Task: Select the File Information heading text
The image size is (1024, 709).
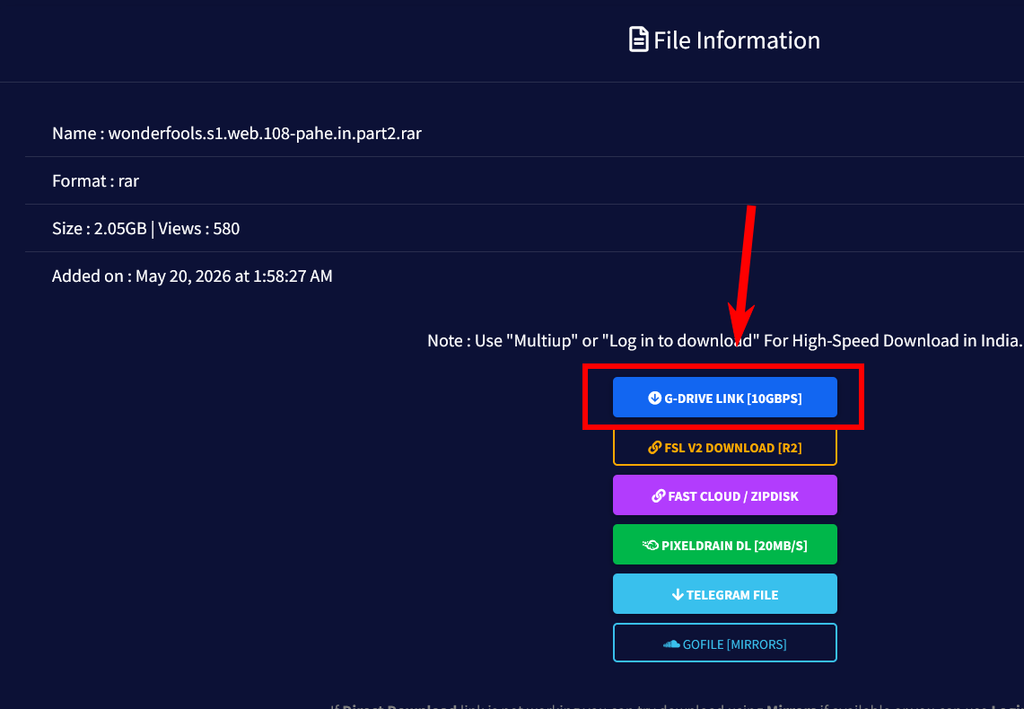Action: point(736,40)
